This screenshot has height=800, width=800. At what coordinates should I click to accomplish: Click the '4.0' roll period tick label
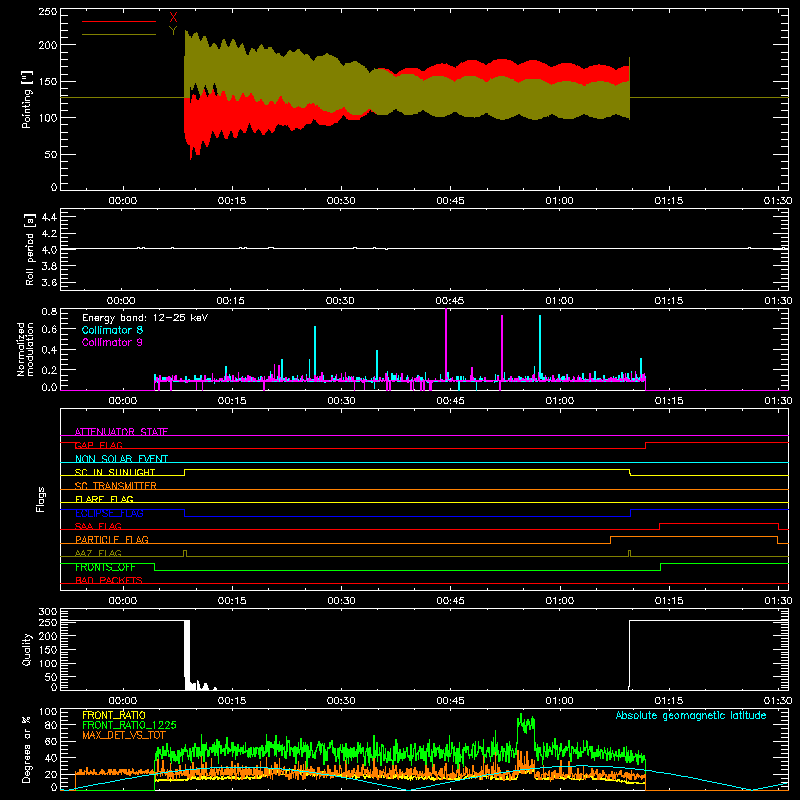click(49, 249)
